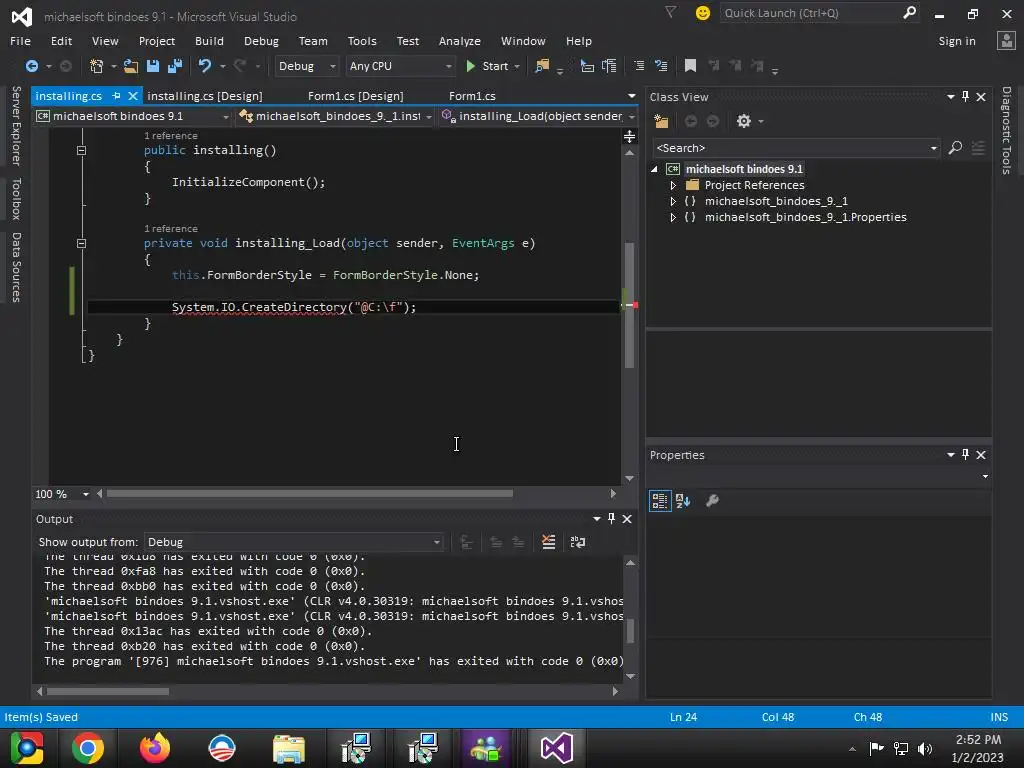
Task: Close the installing.cs tab
Action: (x=133, y=96)
